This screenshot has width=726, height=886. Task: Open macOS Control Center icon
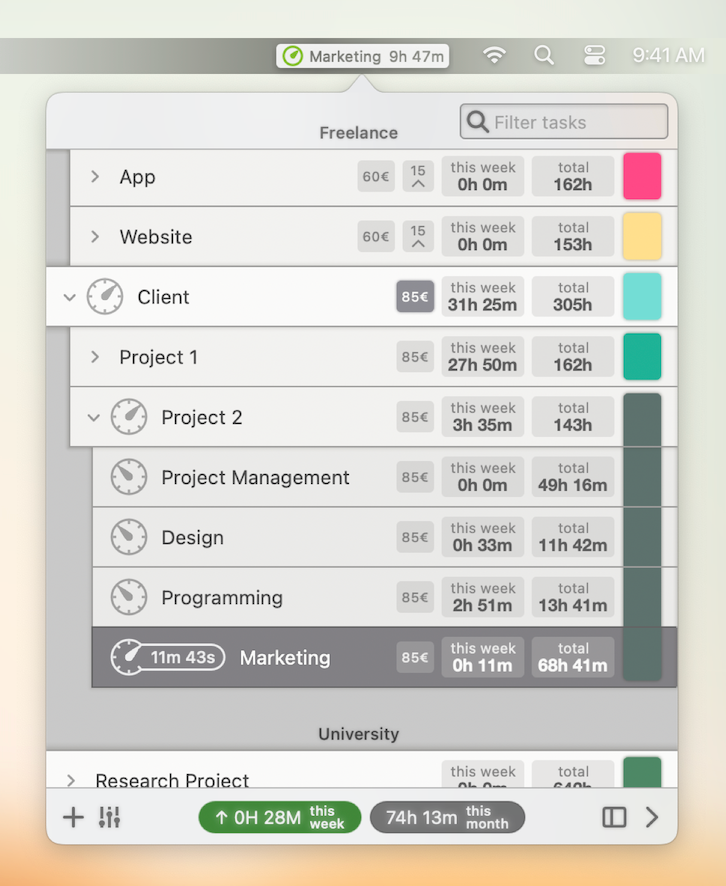[594, 56]
